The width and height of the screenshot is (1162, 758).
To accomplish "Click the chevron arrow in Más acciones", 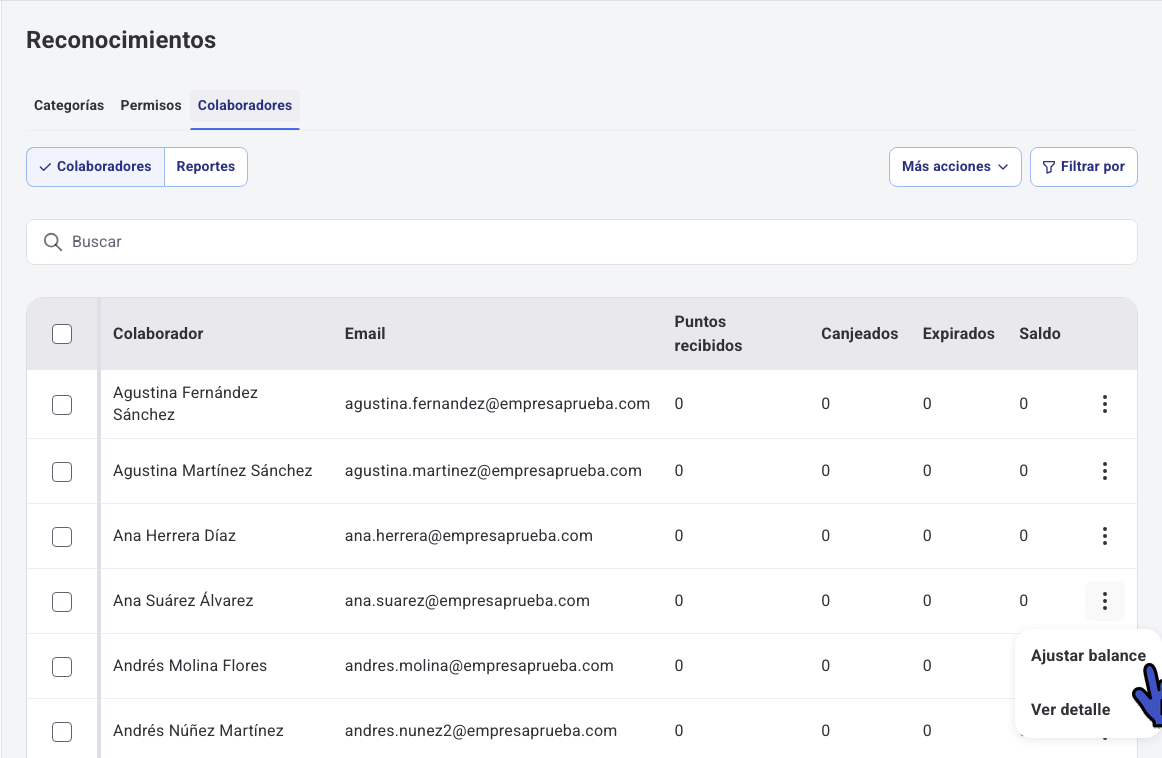I will pos(1003,167).
